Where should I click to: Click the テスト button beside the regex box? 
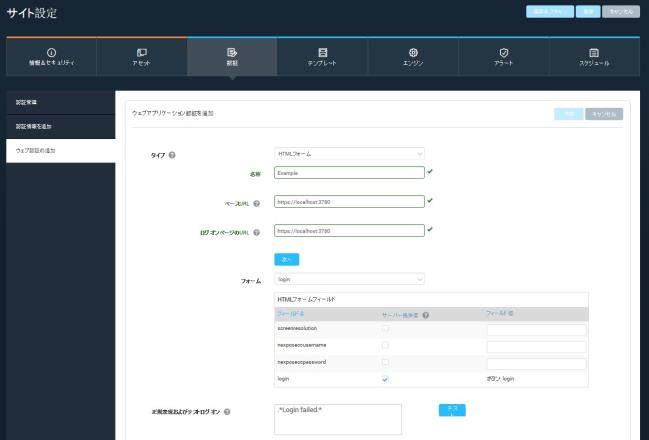tap(452, 411)
